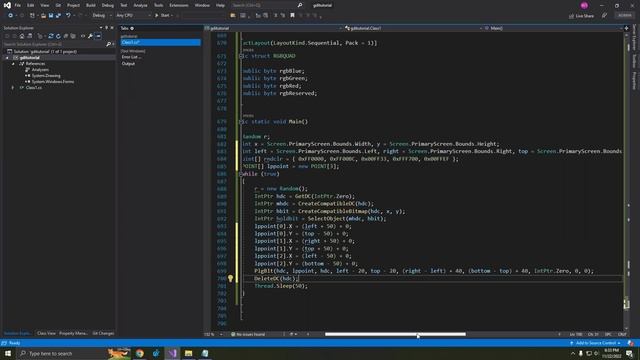
Task: Click the Solution Explorer search magnifier icon
Action: (108, 44)
